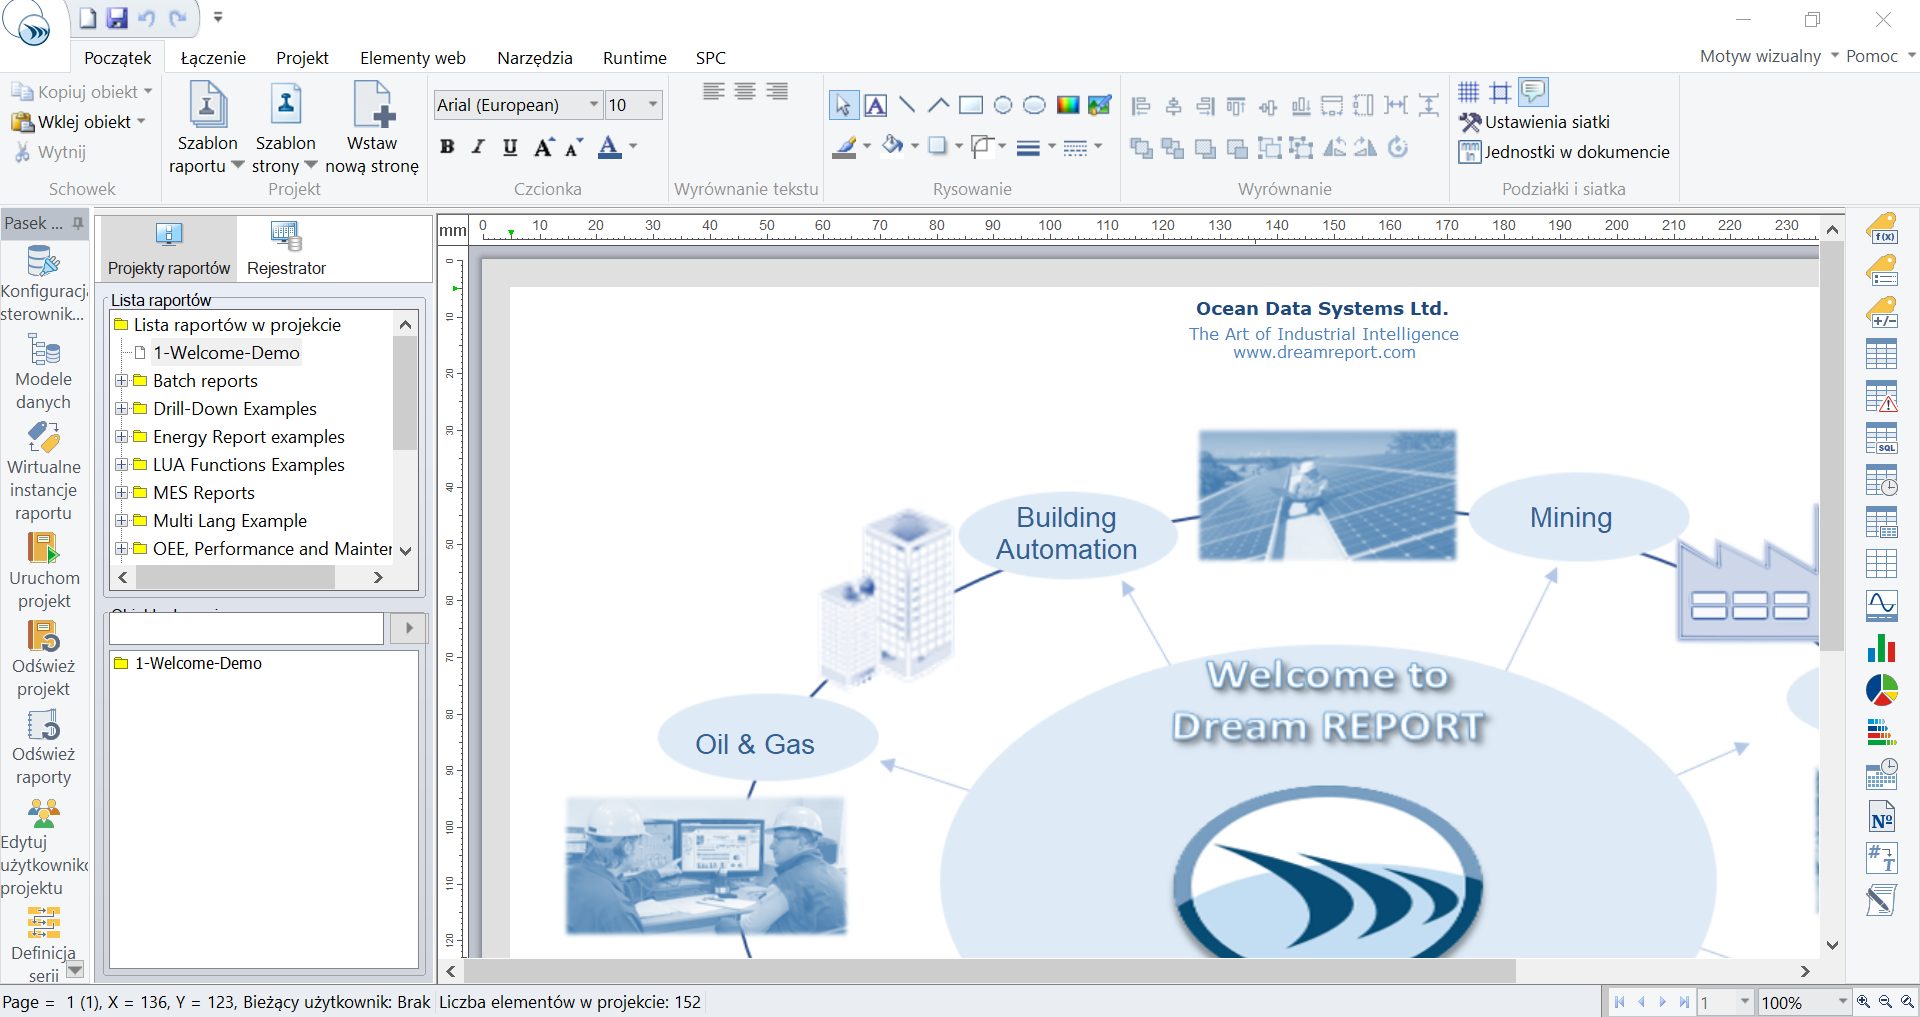This screenshot has height=1017, width=1920.
Task: Open the SPC ribbon tab
Action: pos(711,58)
